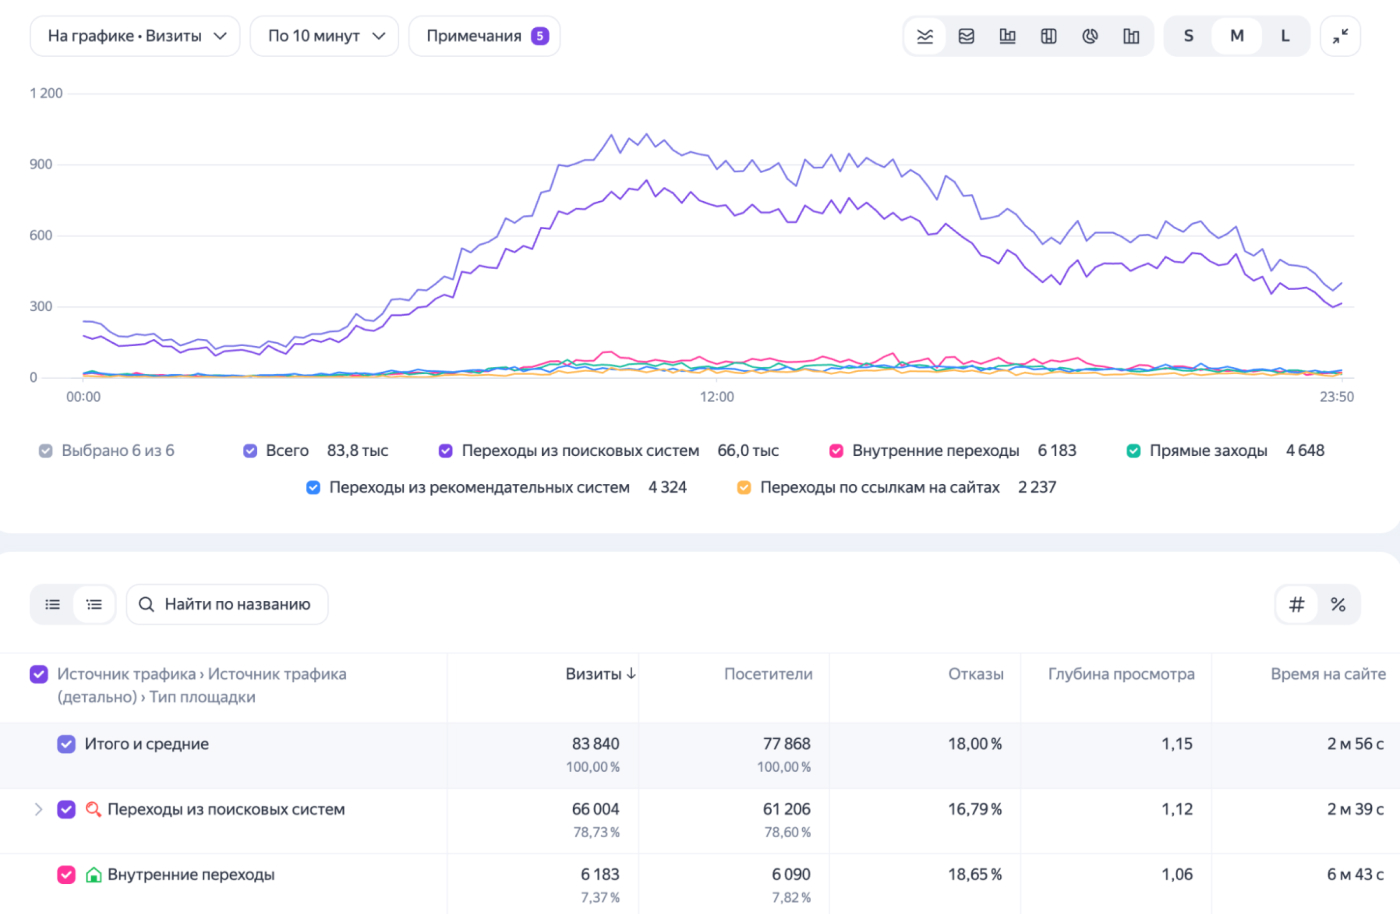
Task: Click the bounce rate value '18,00 %'
Action: tap(975, 744)
